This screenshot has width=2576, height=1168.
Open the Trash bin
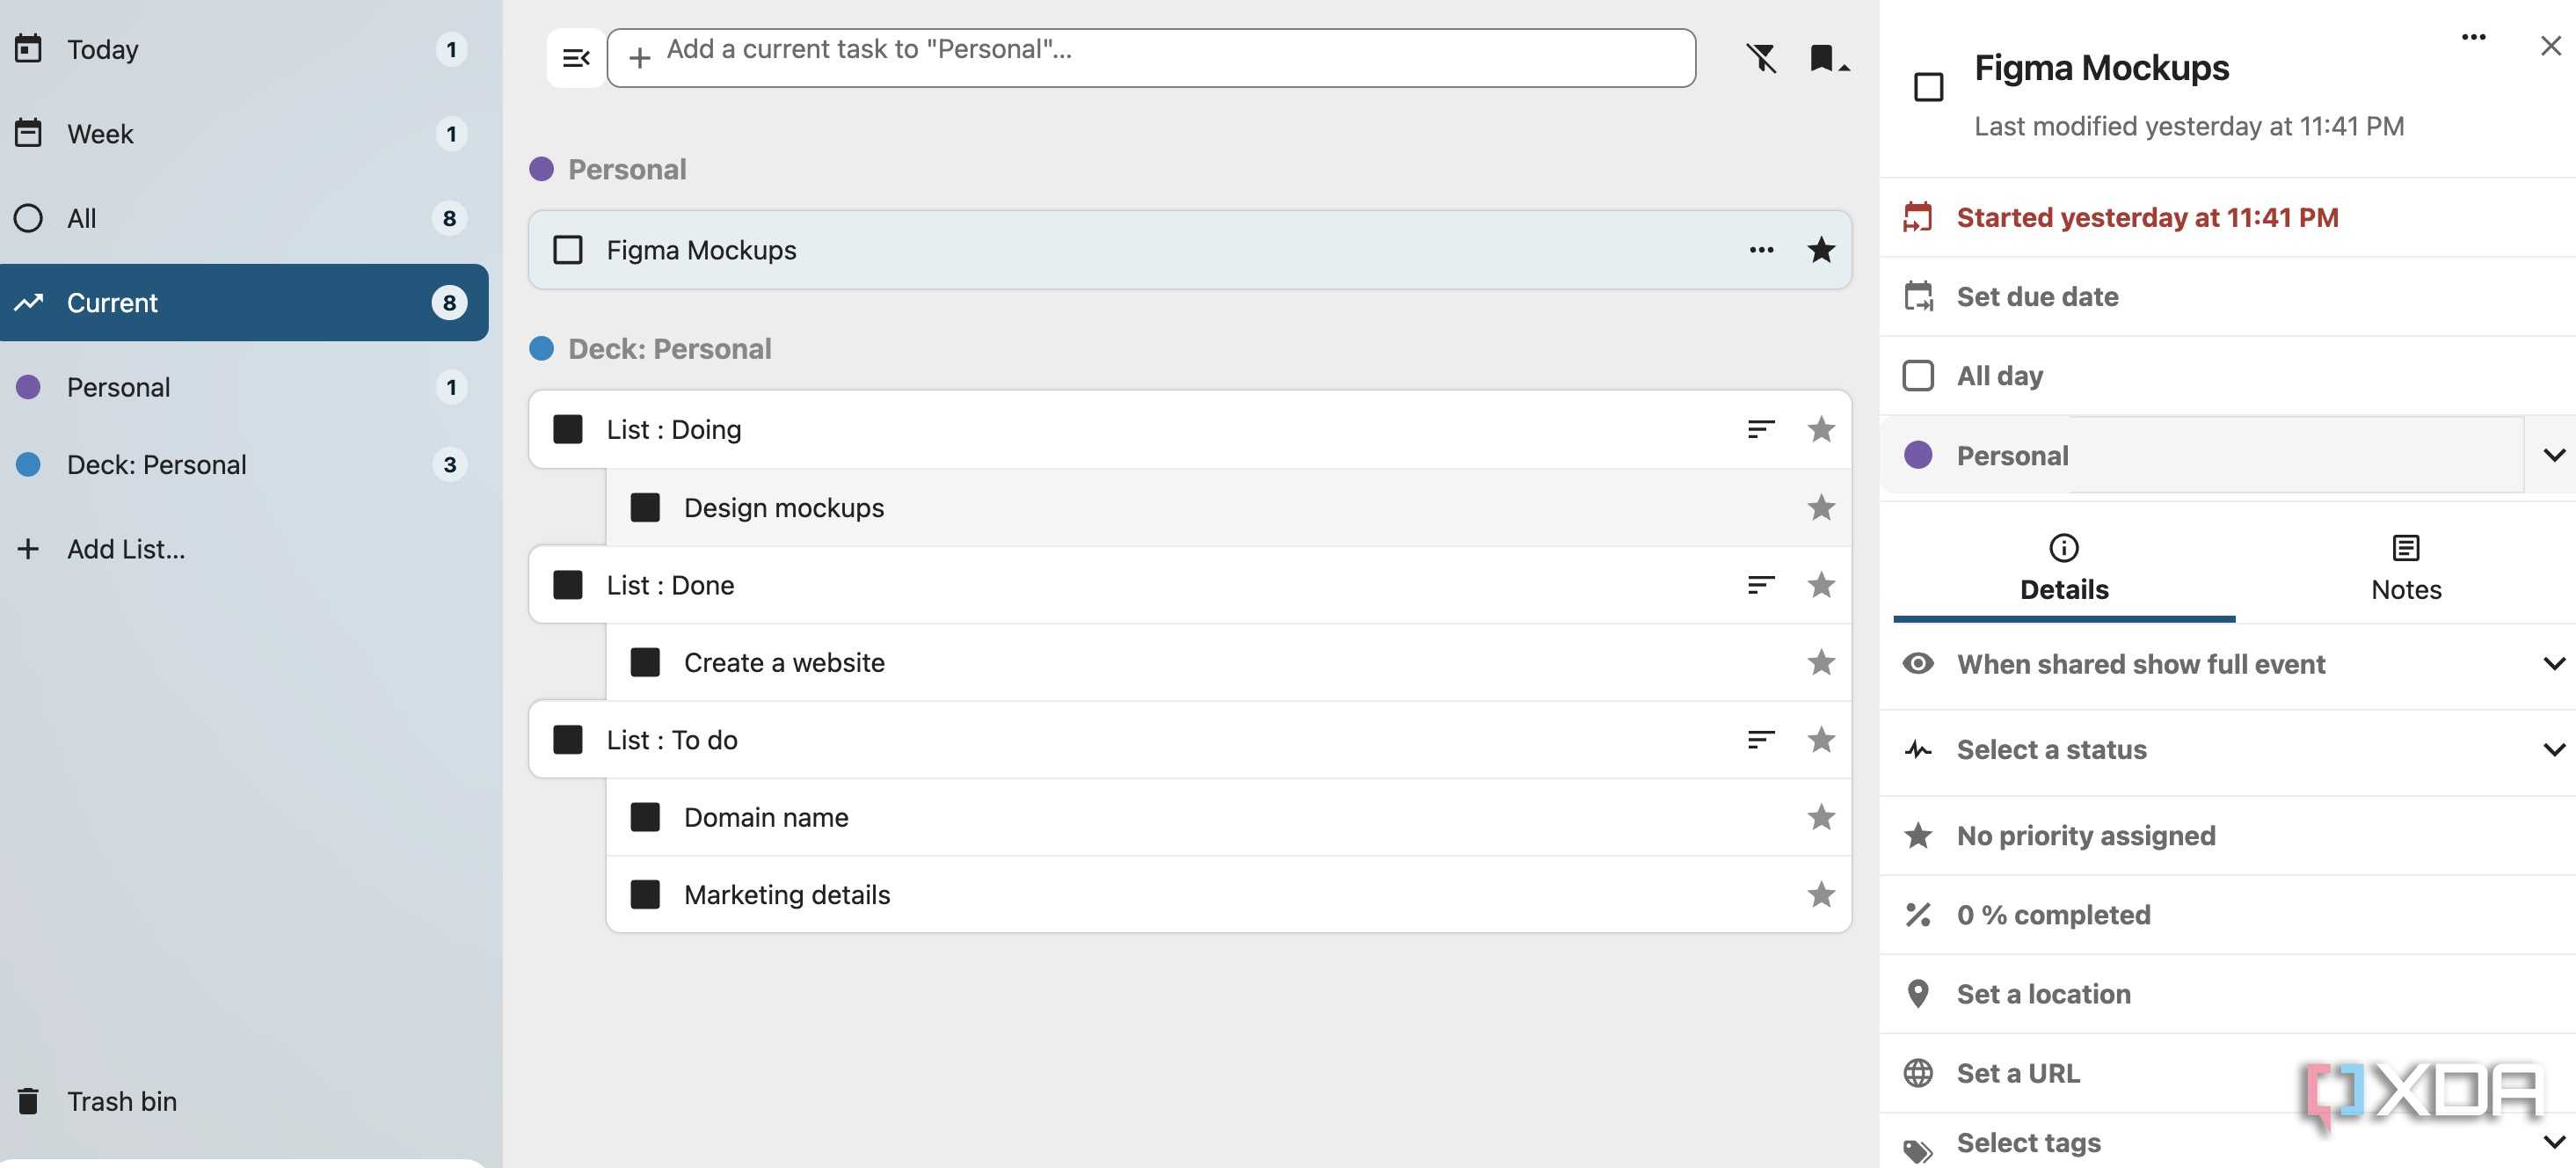click(244, 1101)
